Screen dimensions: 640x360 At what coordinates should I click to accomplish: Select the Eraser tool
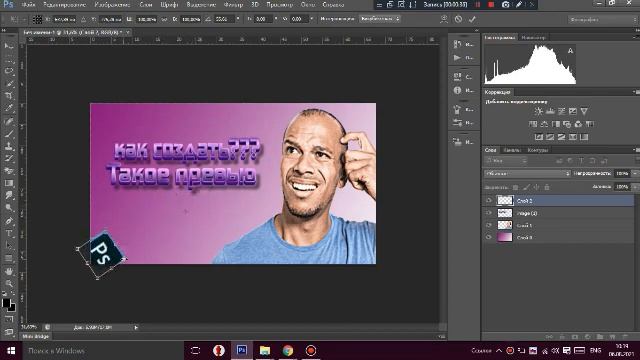click(9, 171)
